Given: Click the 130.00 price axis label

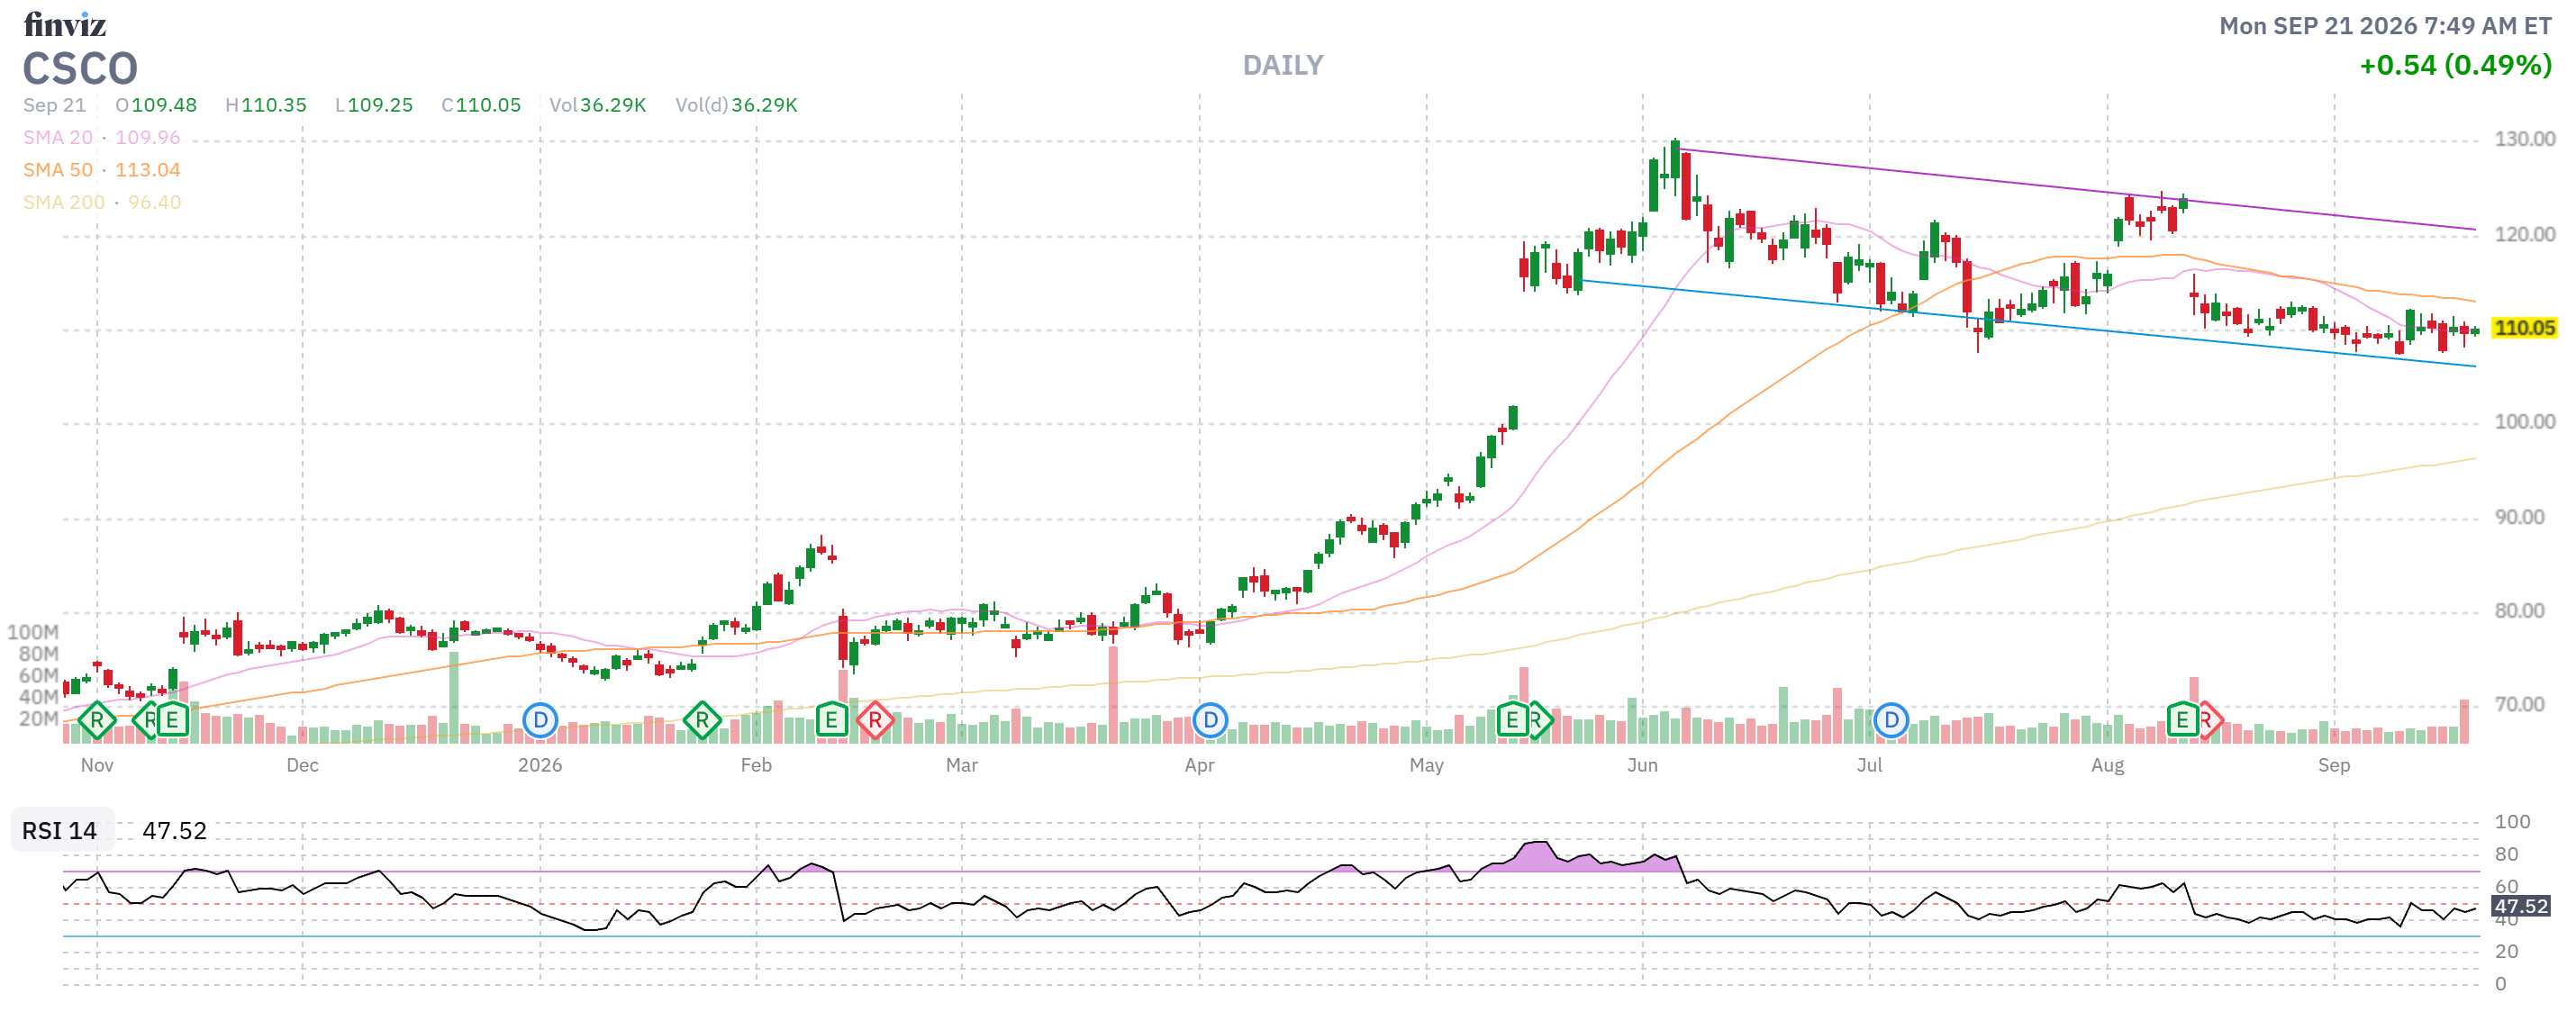Looking at the screenshot, I should [x=2524, y=139].
